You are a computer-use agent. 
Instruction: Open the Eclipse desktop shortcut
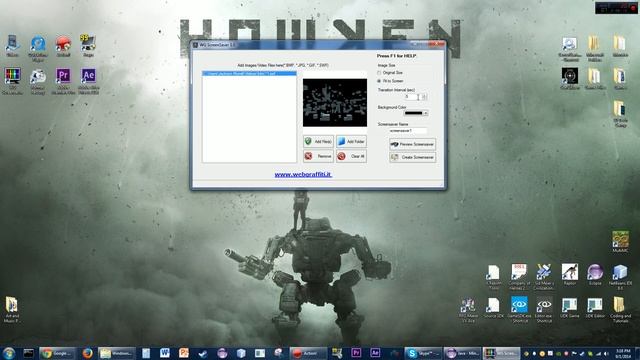click(x=595, y=275)
